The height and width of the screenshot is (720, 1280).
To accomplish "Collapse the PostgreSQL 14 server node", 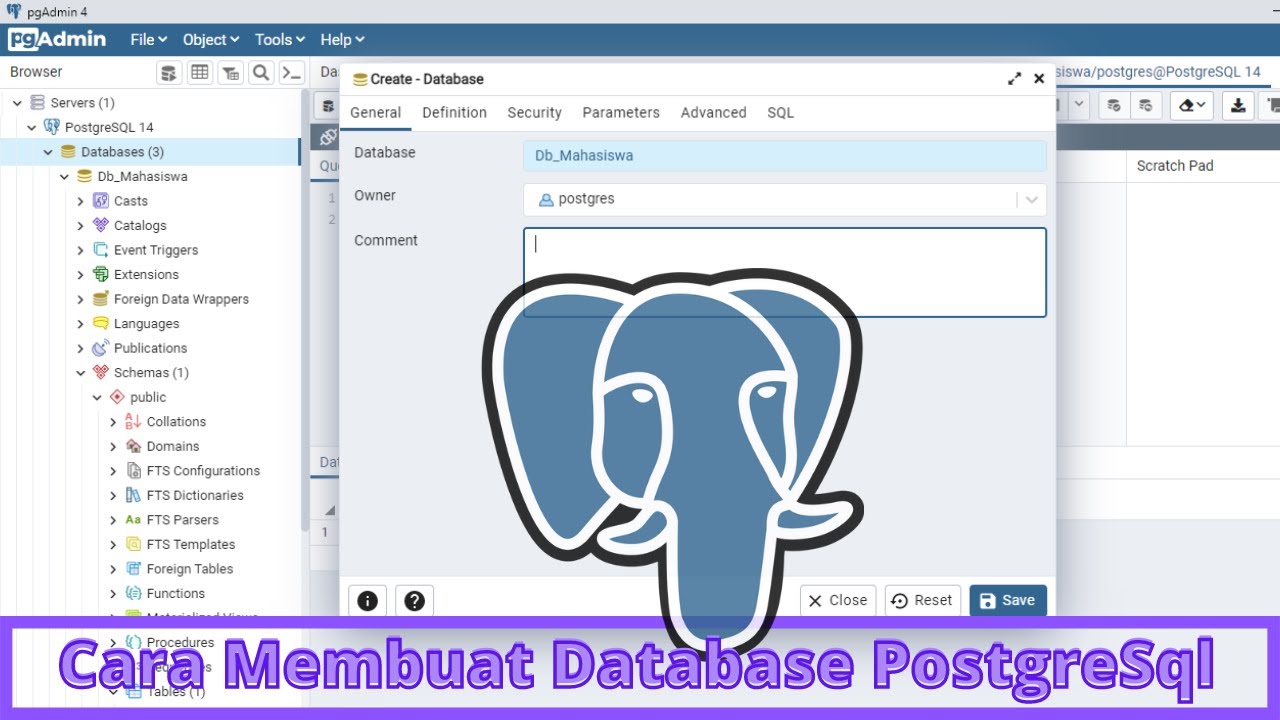I will (32, 127).
